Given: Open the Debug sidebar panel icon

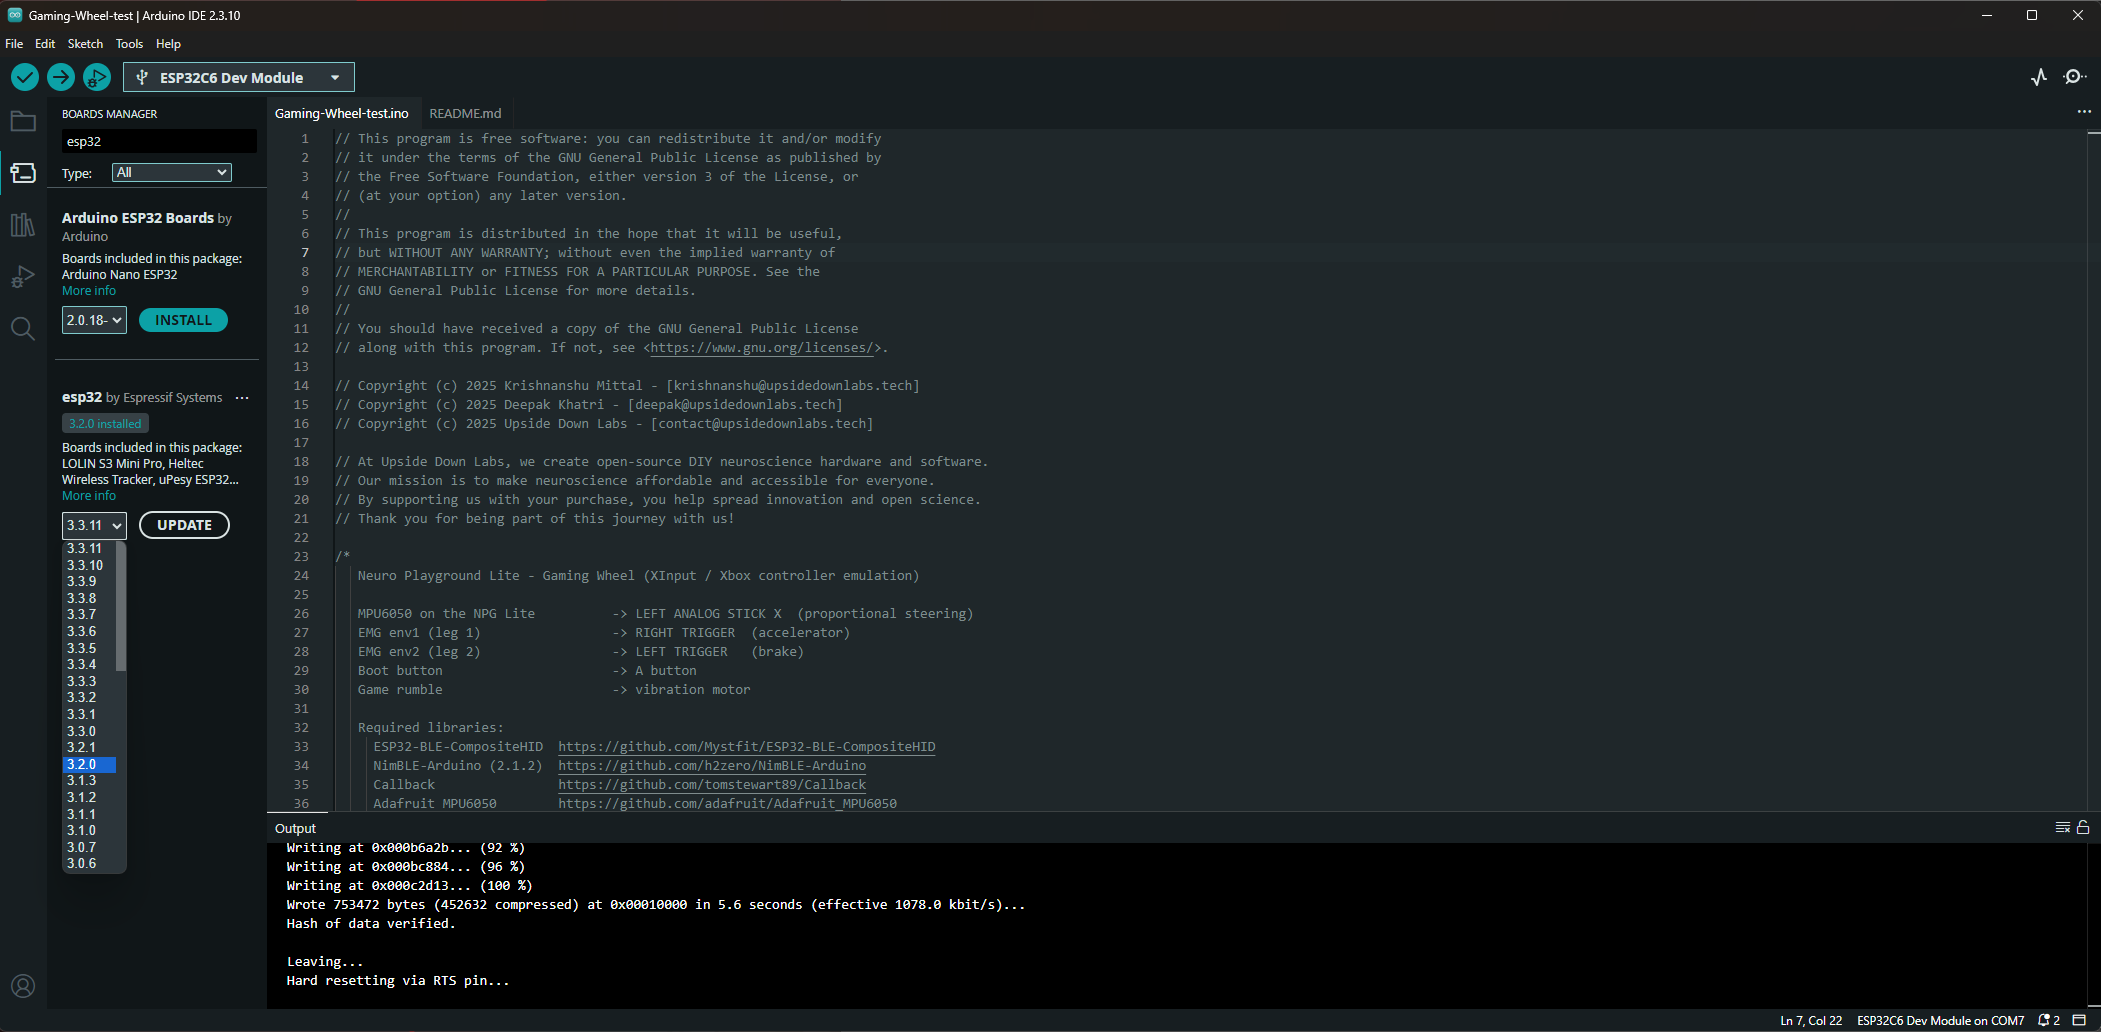Looking at the screenshot, I should (x=23, y=277).
